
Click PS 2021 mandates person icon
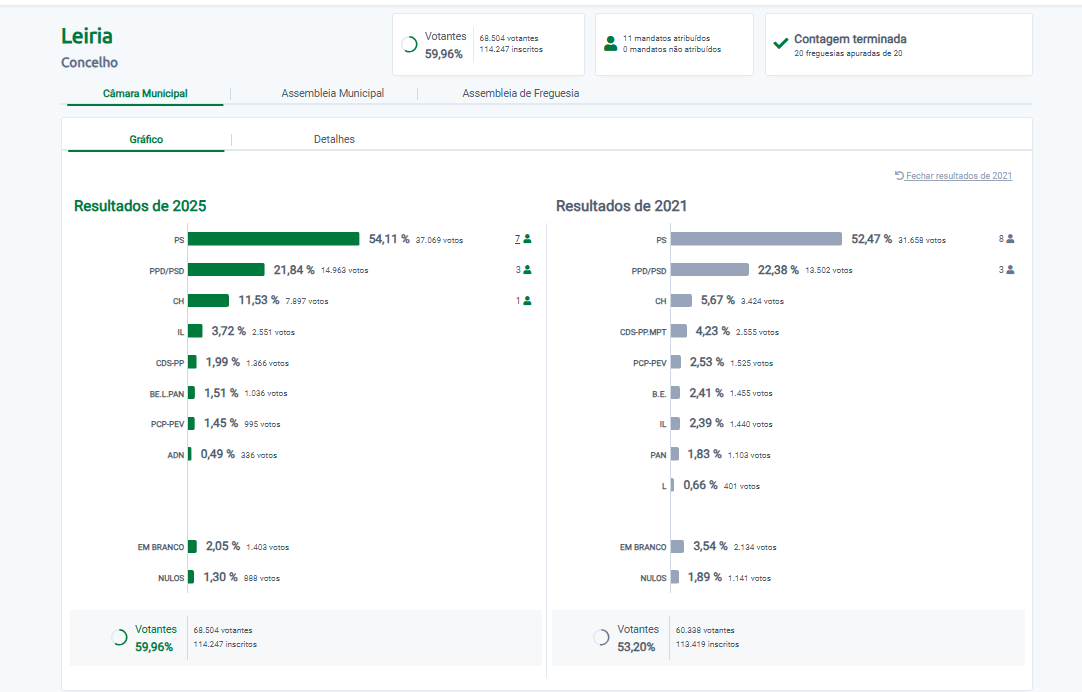[1010, 239]
